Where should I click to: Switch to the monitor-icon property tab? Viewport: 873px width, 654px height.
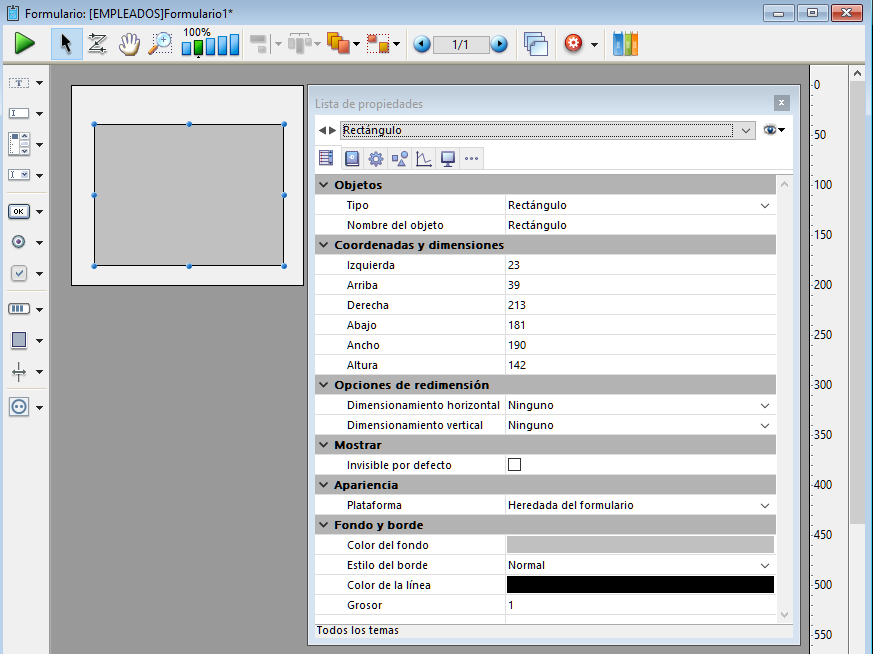tap(448, 158)
